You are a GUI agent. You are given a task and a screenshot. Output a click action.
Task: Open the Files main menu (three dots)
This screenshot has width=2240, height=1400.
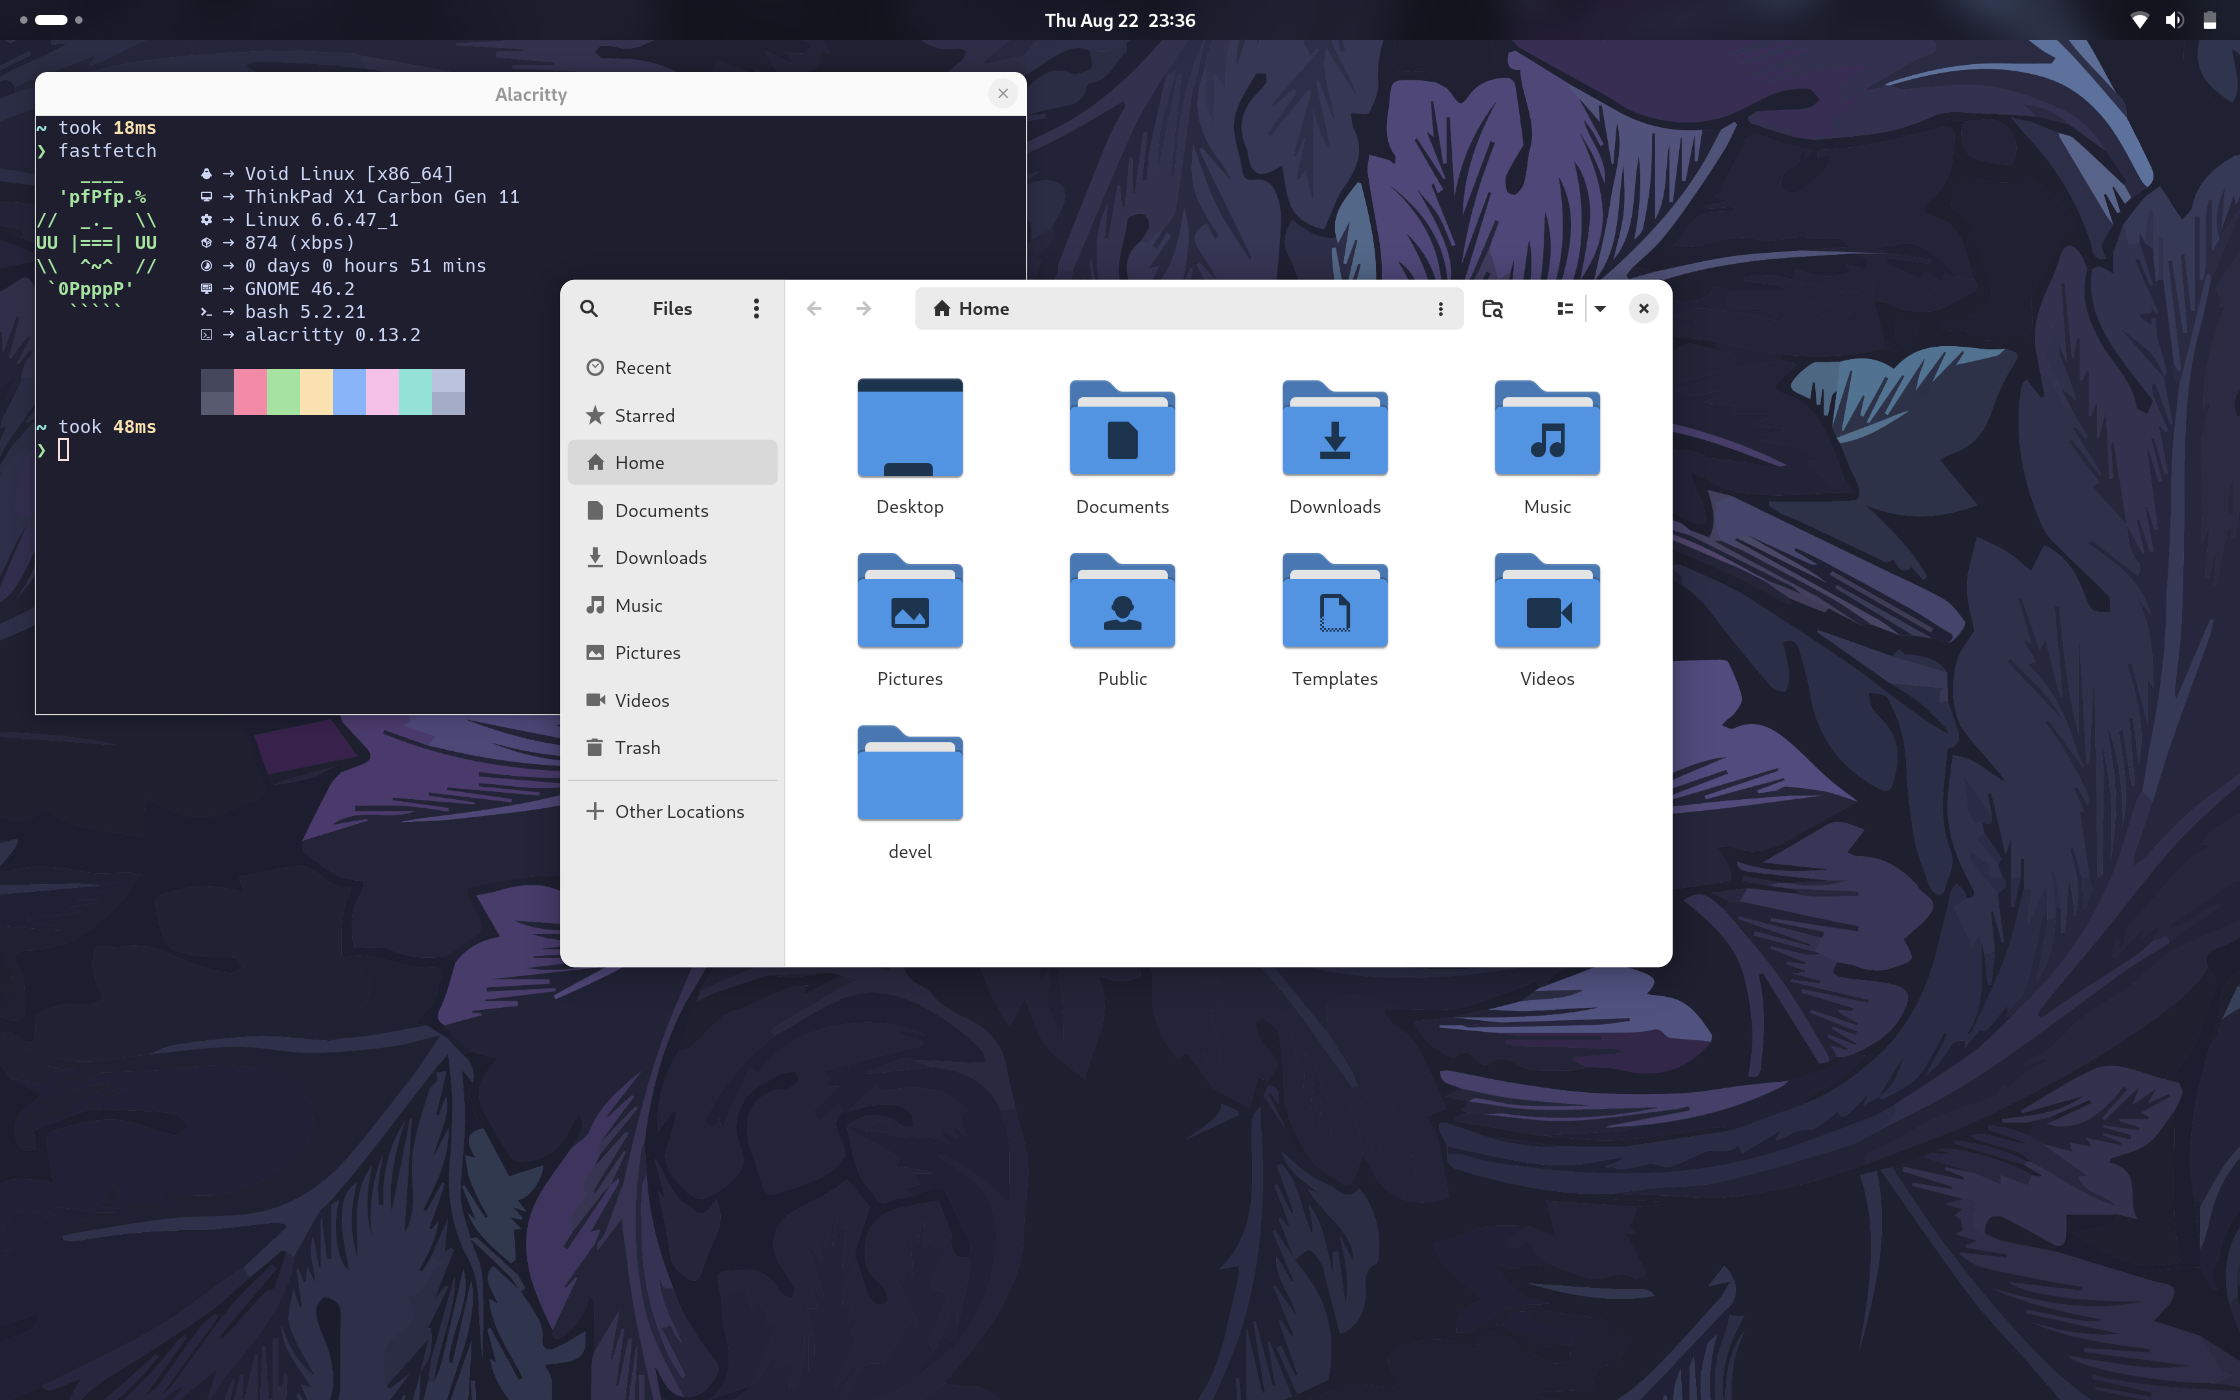tap(756, 309)
